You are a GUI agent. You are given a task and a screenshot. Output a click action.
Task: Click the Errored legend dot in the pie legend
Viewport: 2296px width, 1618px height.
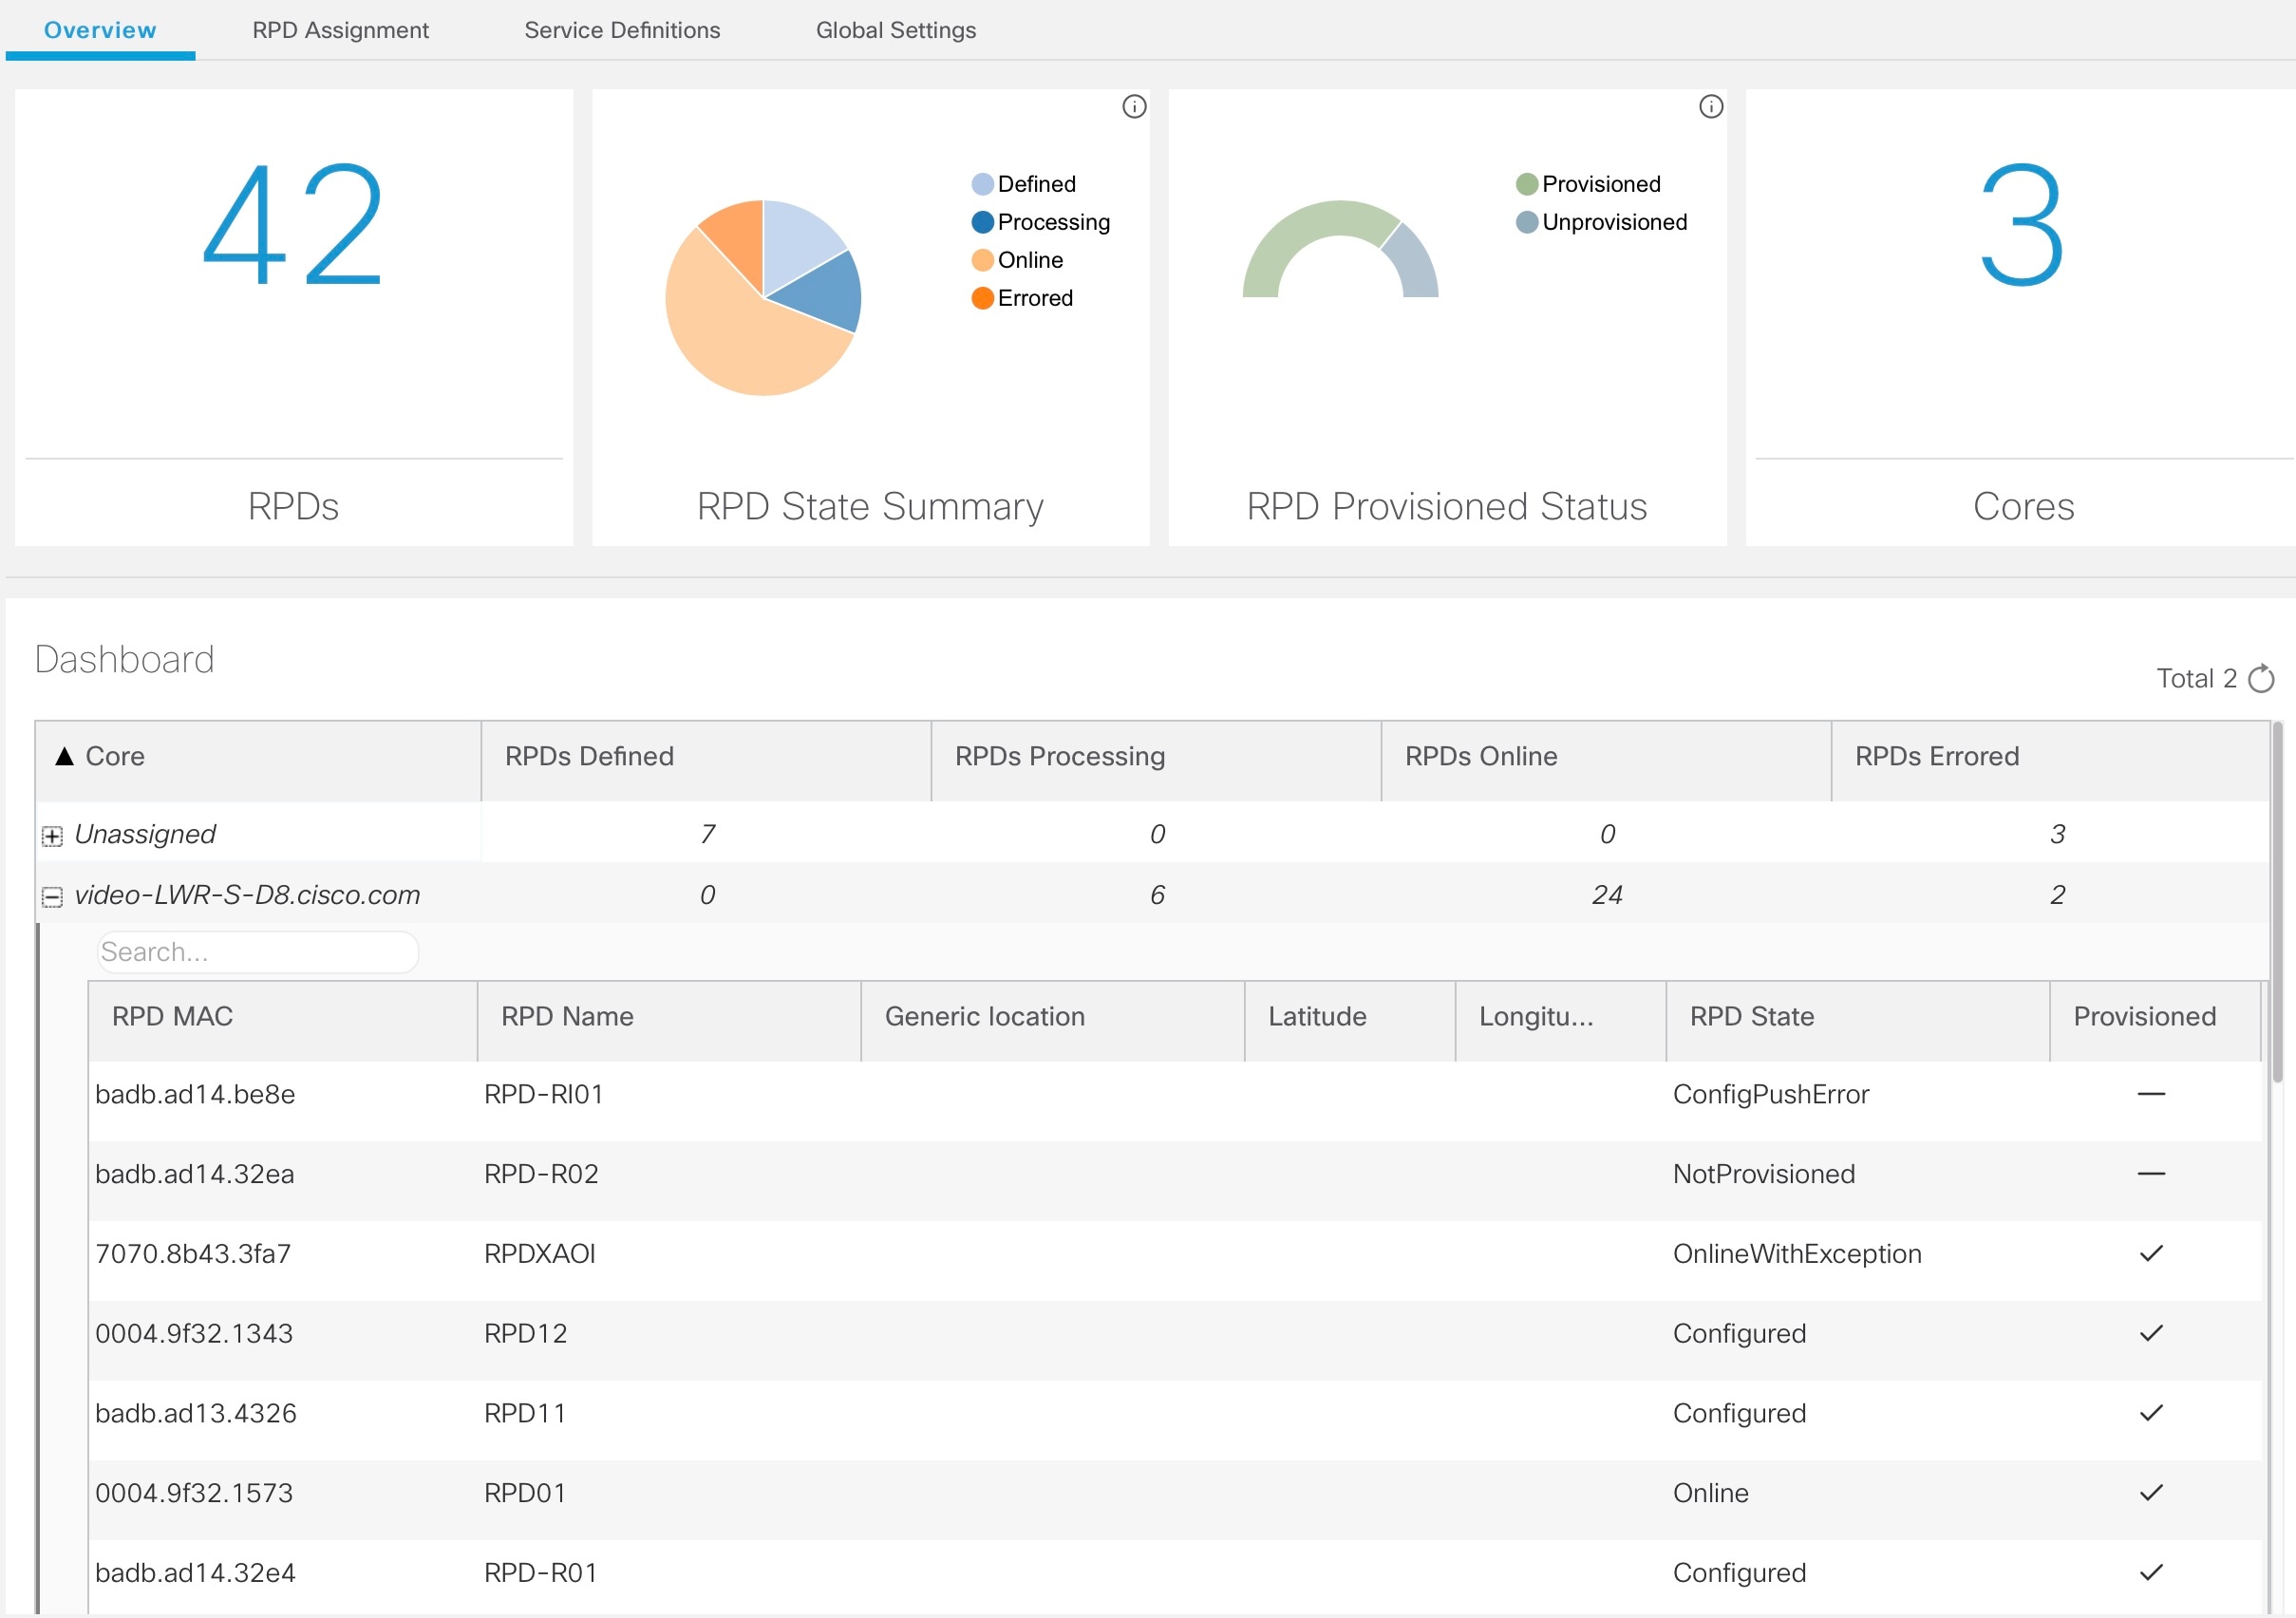(x=981, y=298)
